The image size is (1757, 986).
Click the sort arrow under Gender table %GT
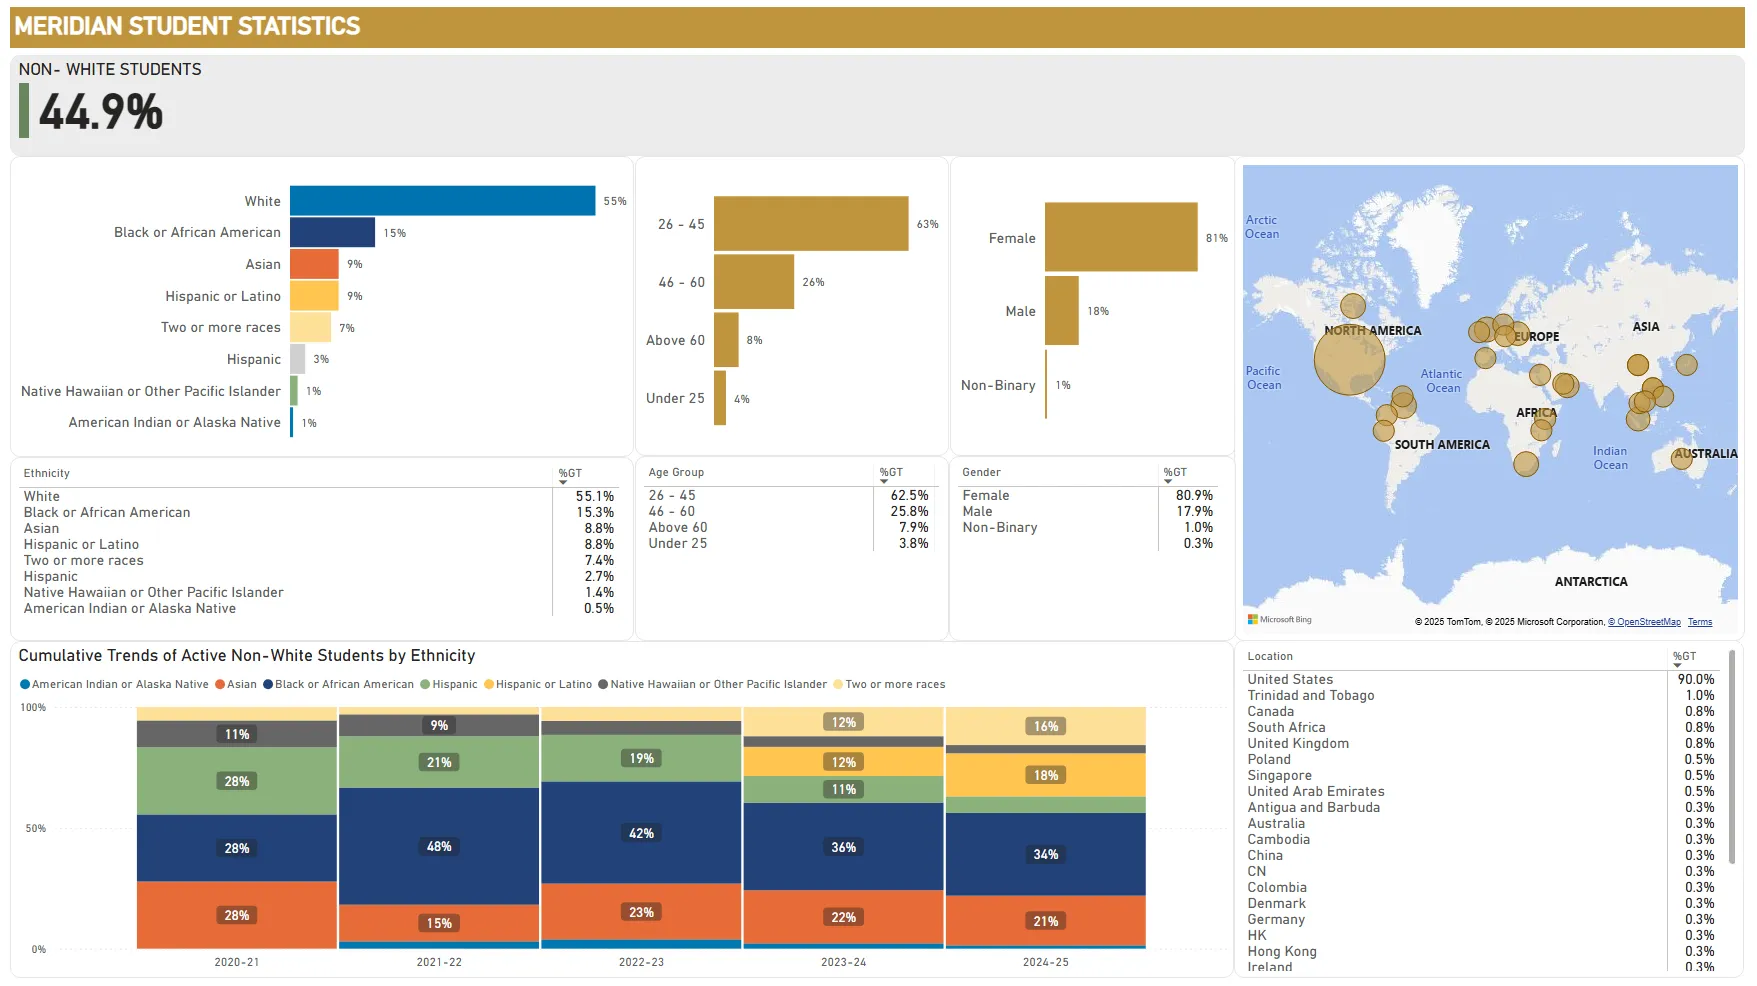click(1168, 482)
